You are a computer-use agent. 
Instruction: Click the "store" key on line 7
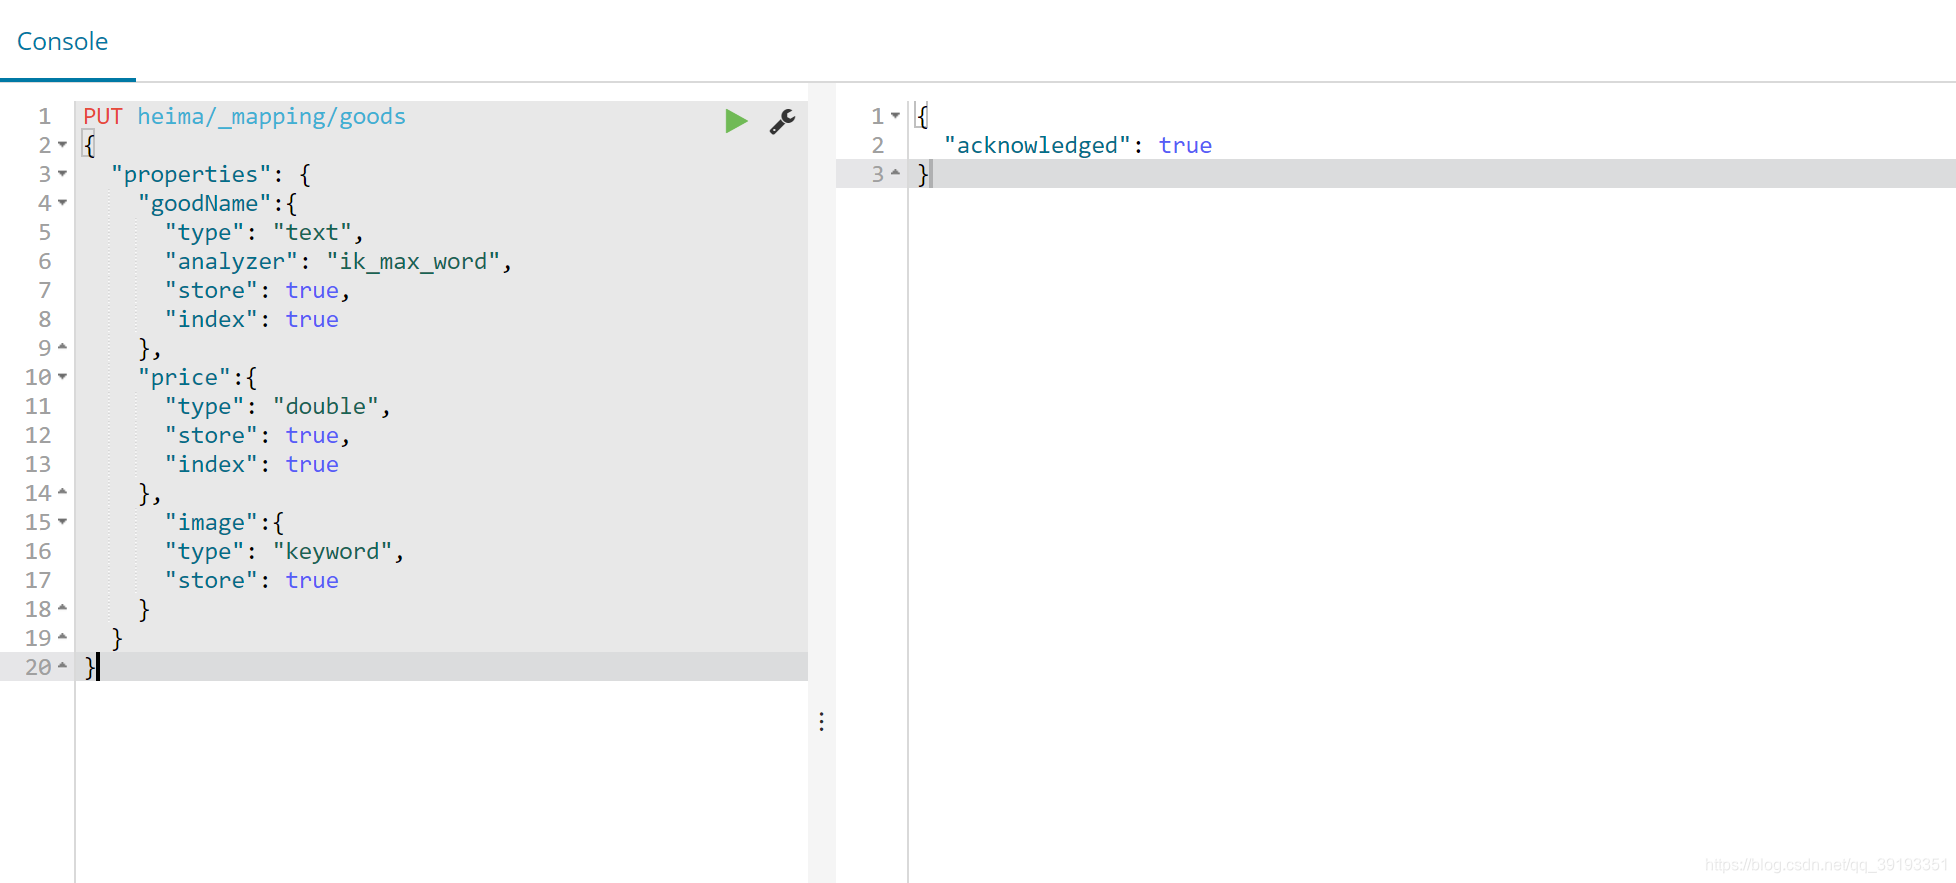211,290
